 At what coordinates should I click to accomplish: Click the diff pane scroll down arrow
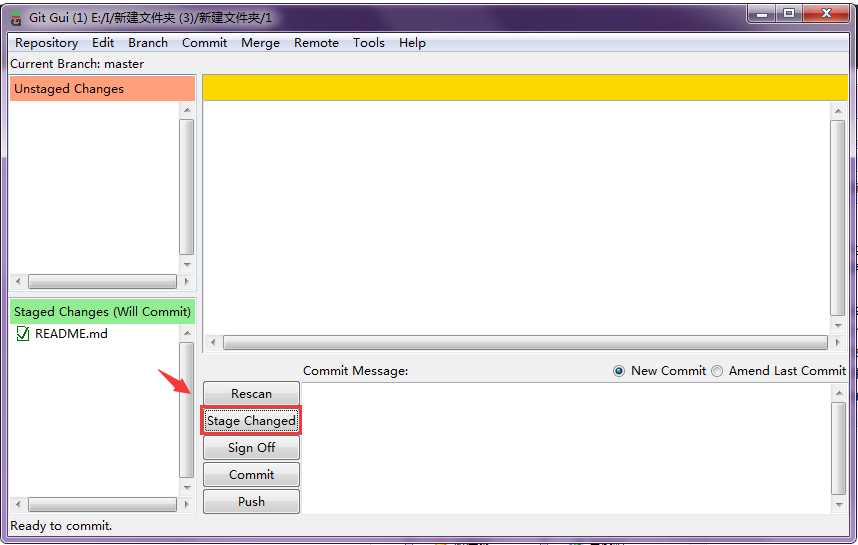(x=838, y=326)
